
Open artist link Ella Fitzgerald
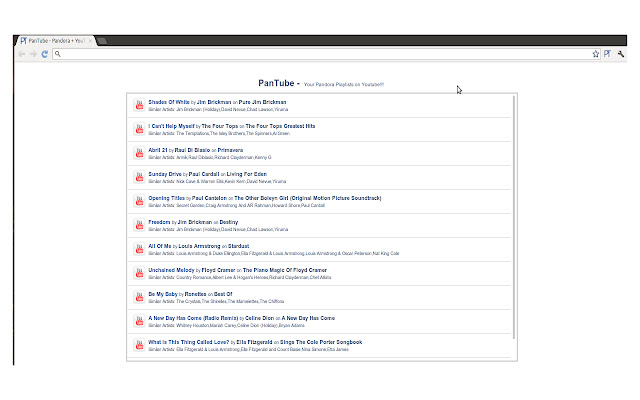[254, 342]
